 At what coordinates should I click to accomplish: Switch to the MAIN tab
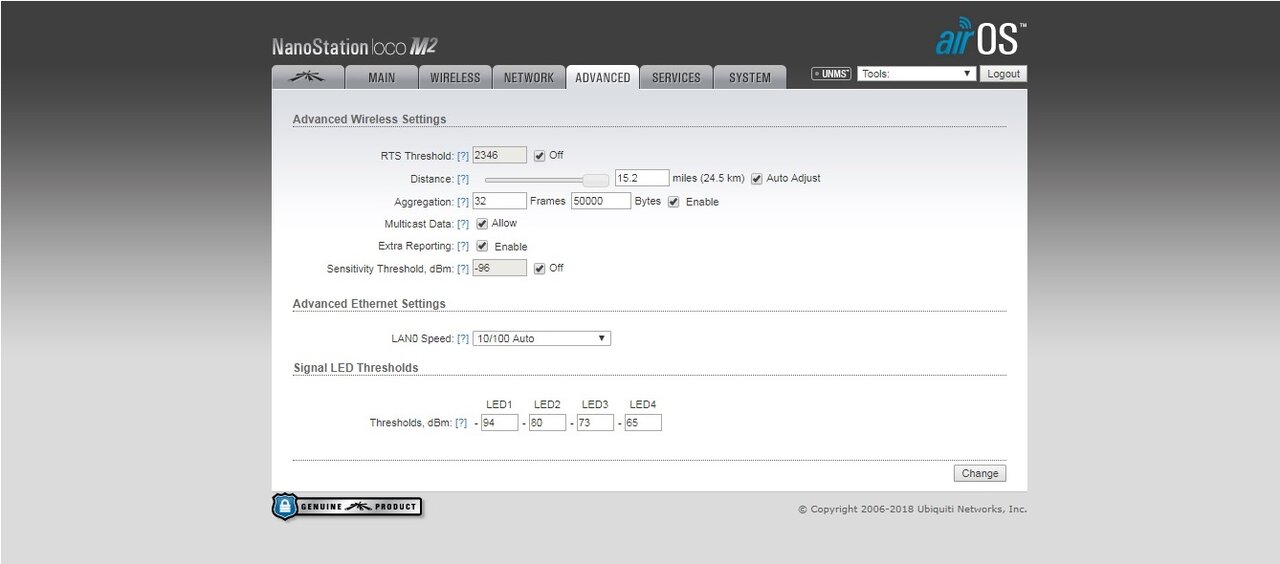pyautogui.click(x=381, y=77)
